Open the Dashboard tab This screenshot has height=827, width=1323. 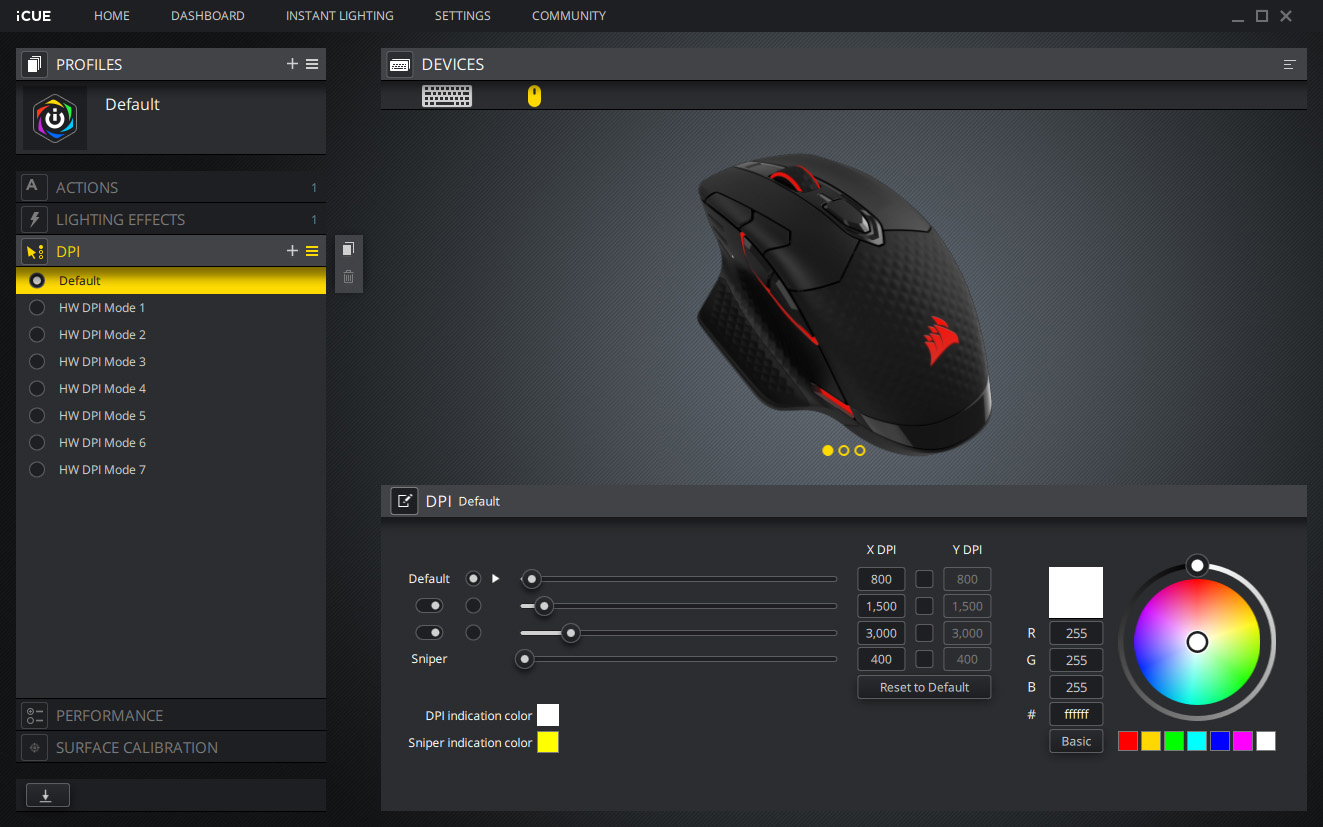(x=208, y=16)
